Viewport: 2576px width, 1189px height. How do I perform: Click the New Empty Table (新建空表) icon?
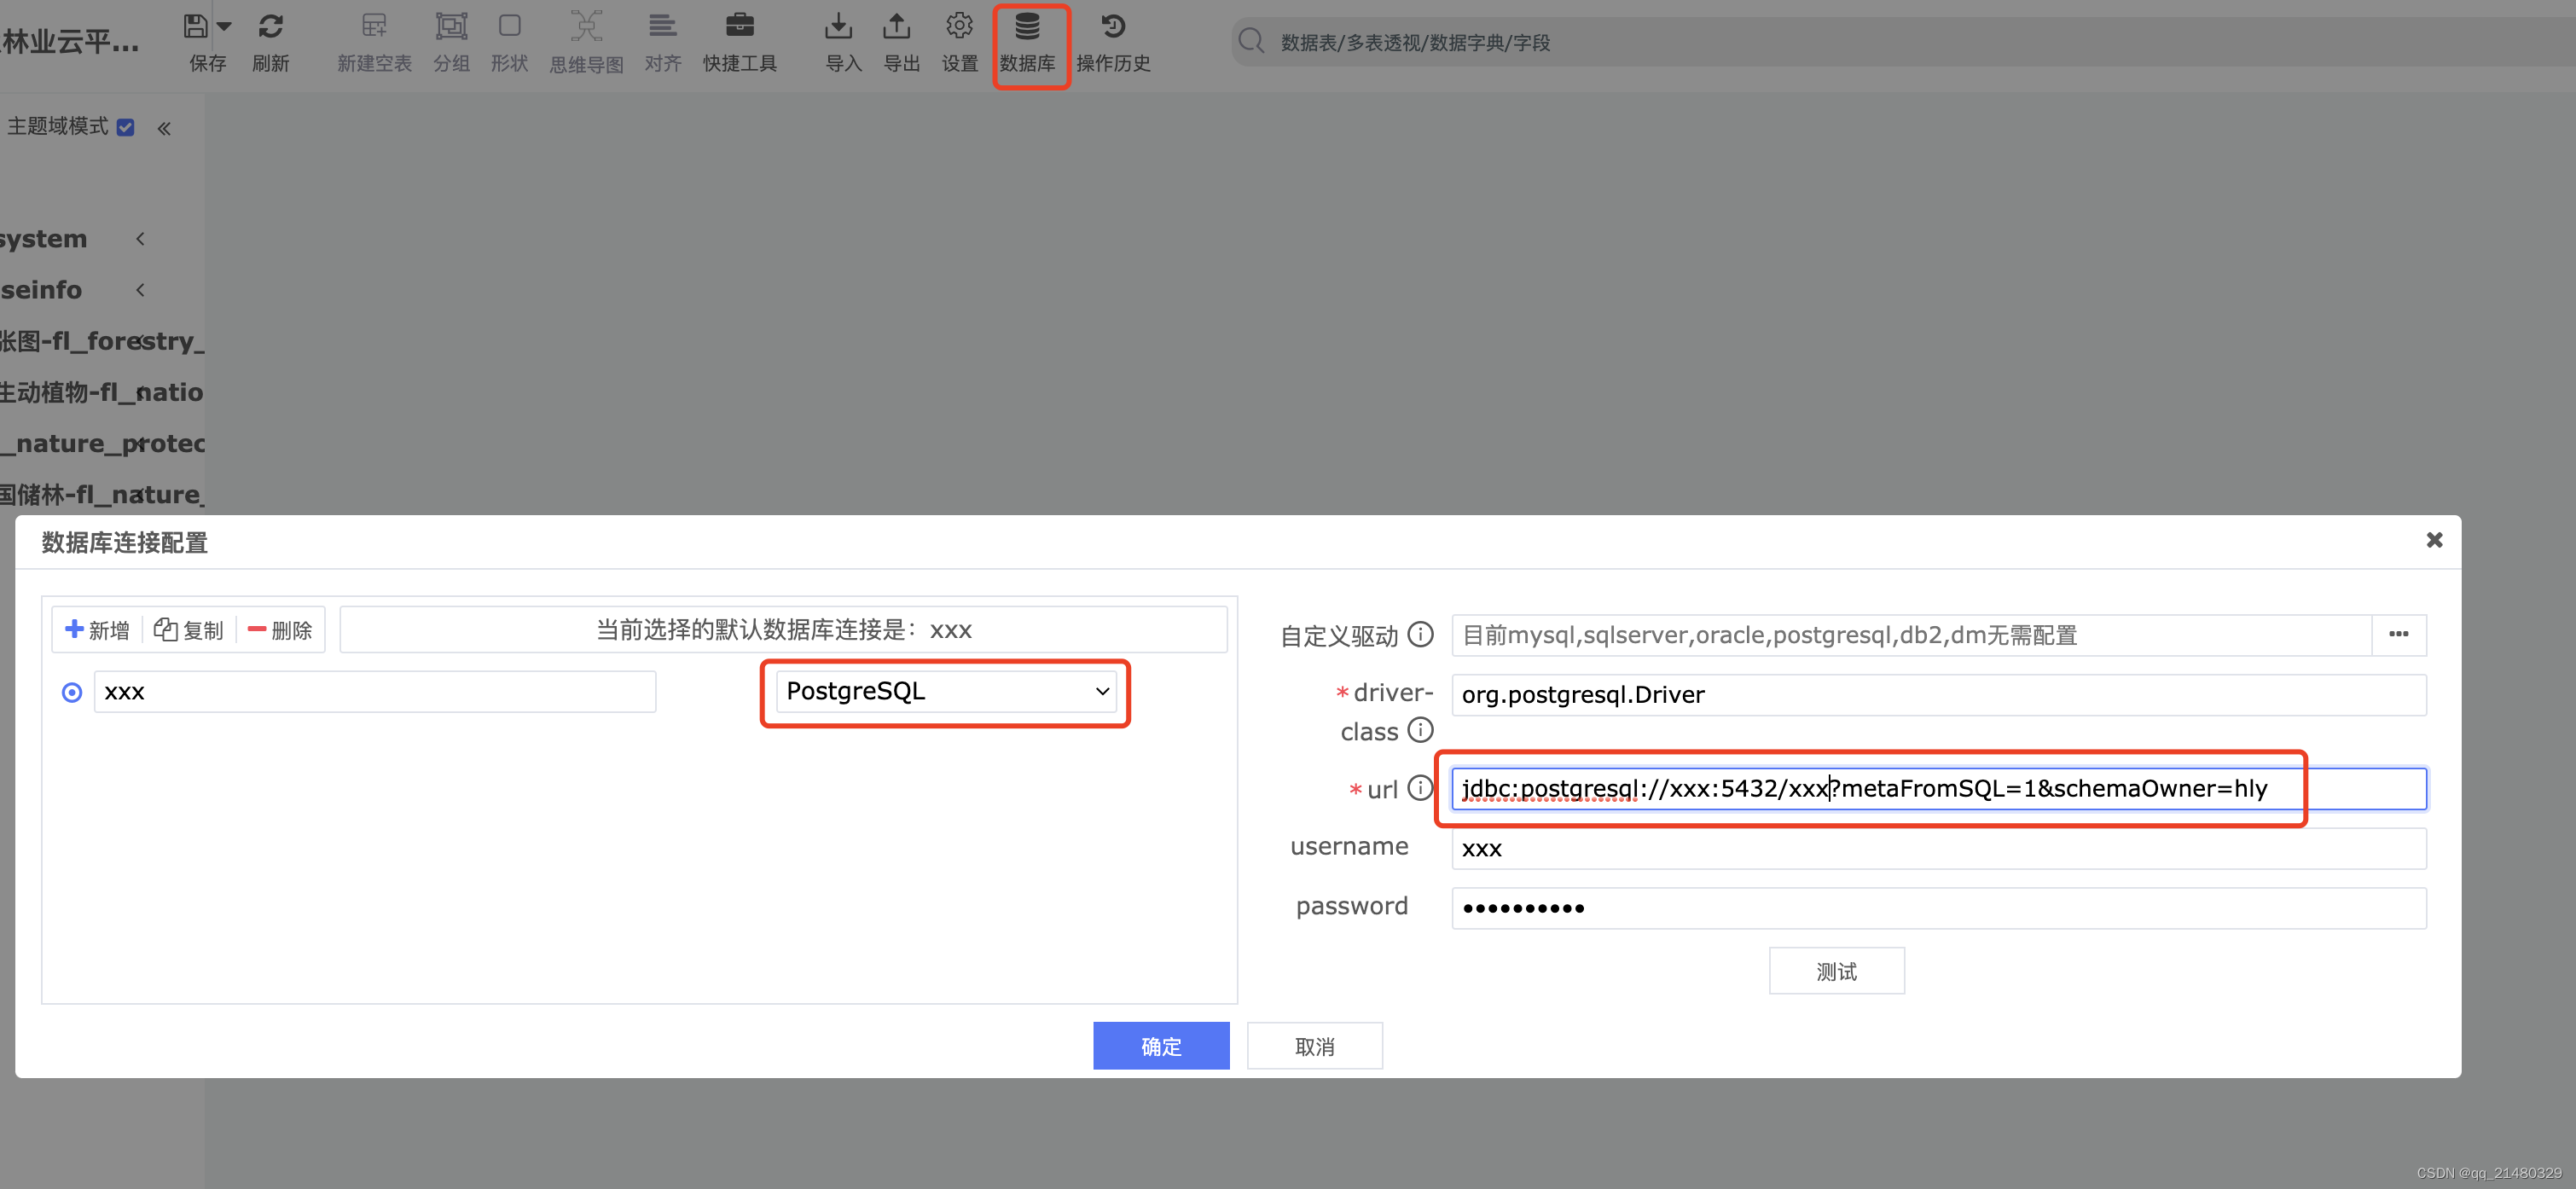point(374,26)
